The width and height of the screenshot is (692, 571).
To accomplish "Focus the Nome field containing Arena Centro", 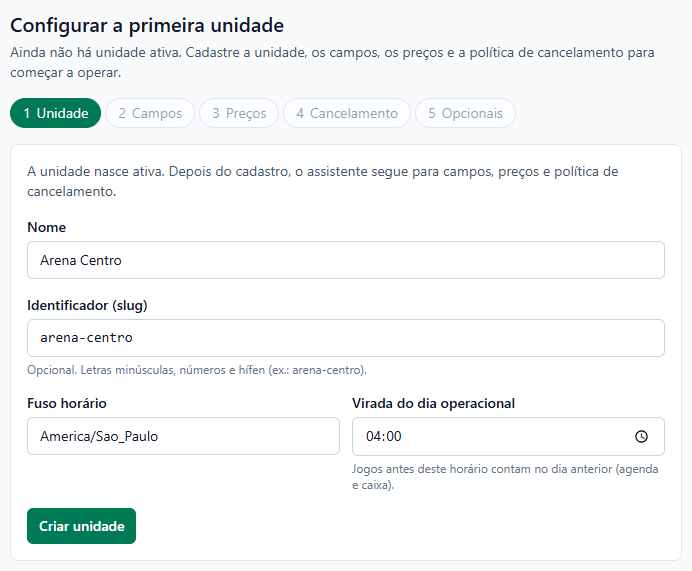I will click(x=346, y=260).
